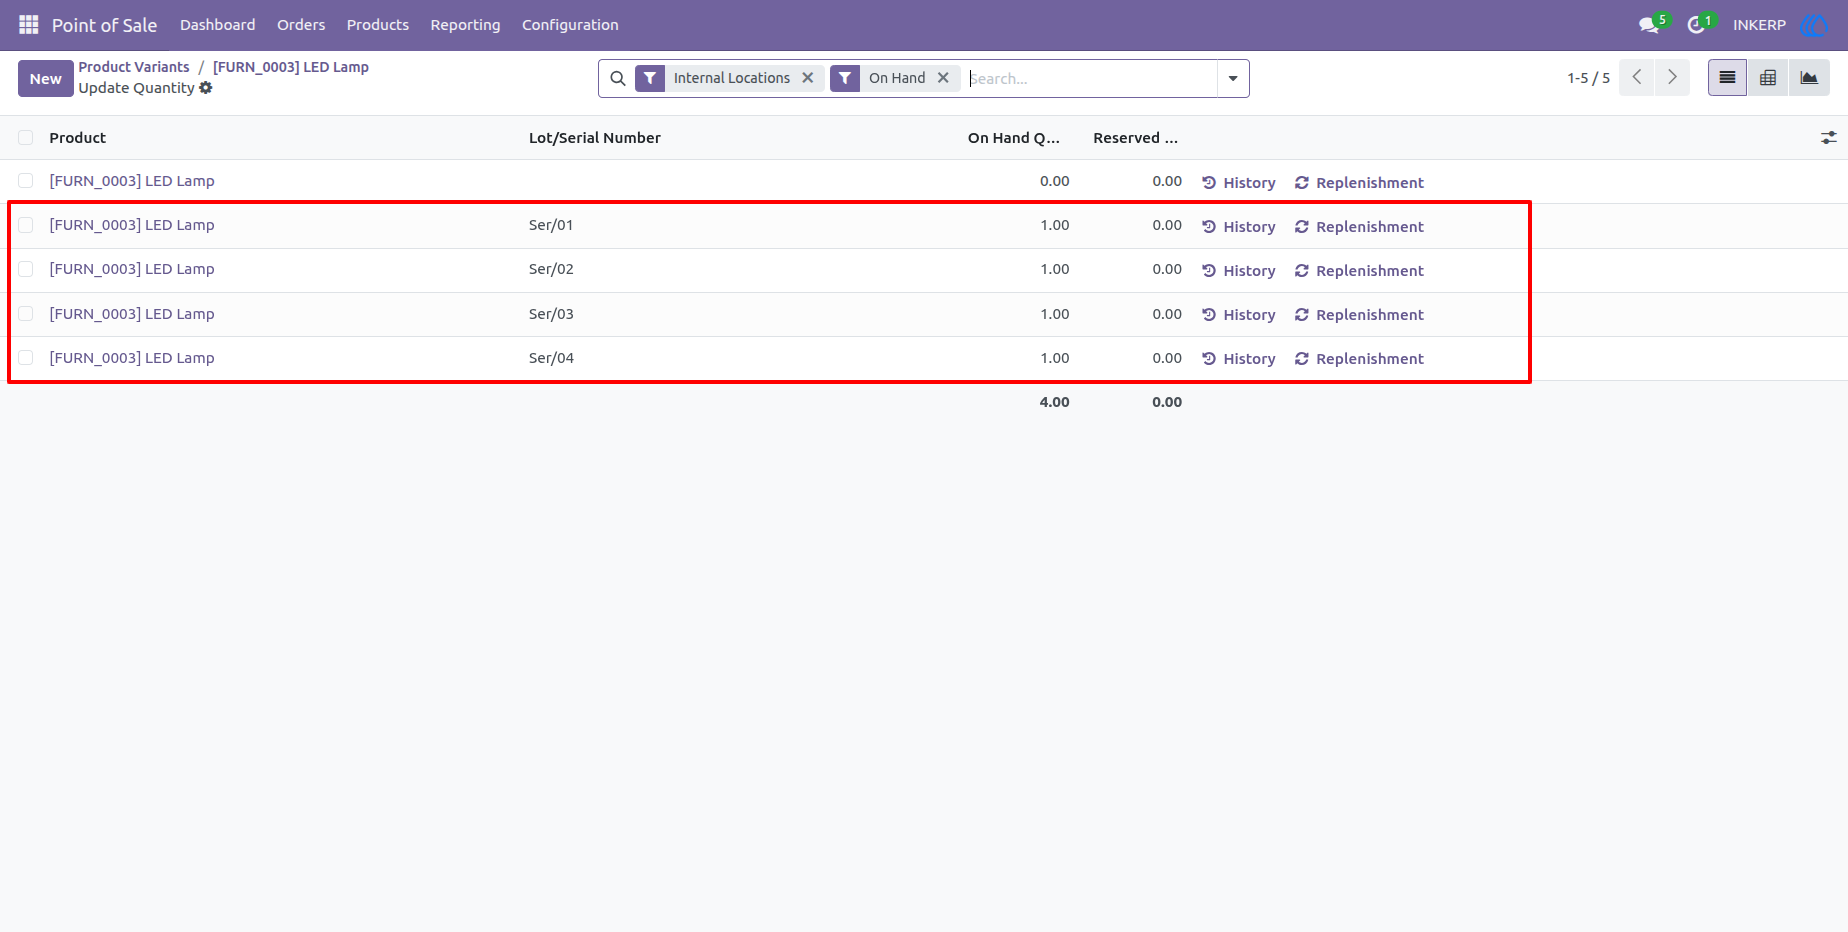This screenshot has height=932, width=1848.
Task: Switch to pivot table view
Action: [1768, 78]
